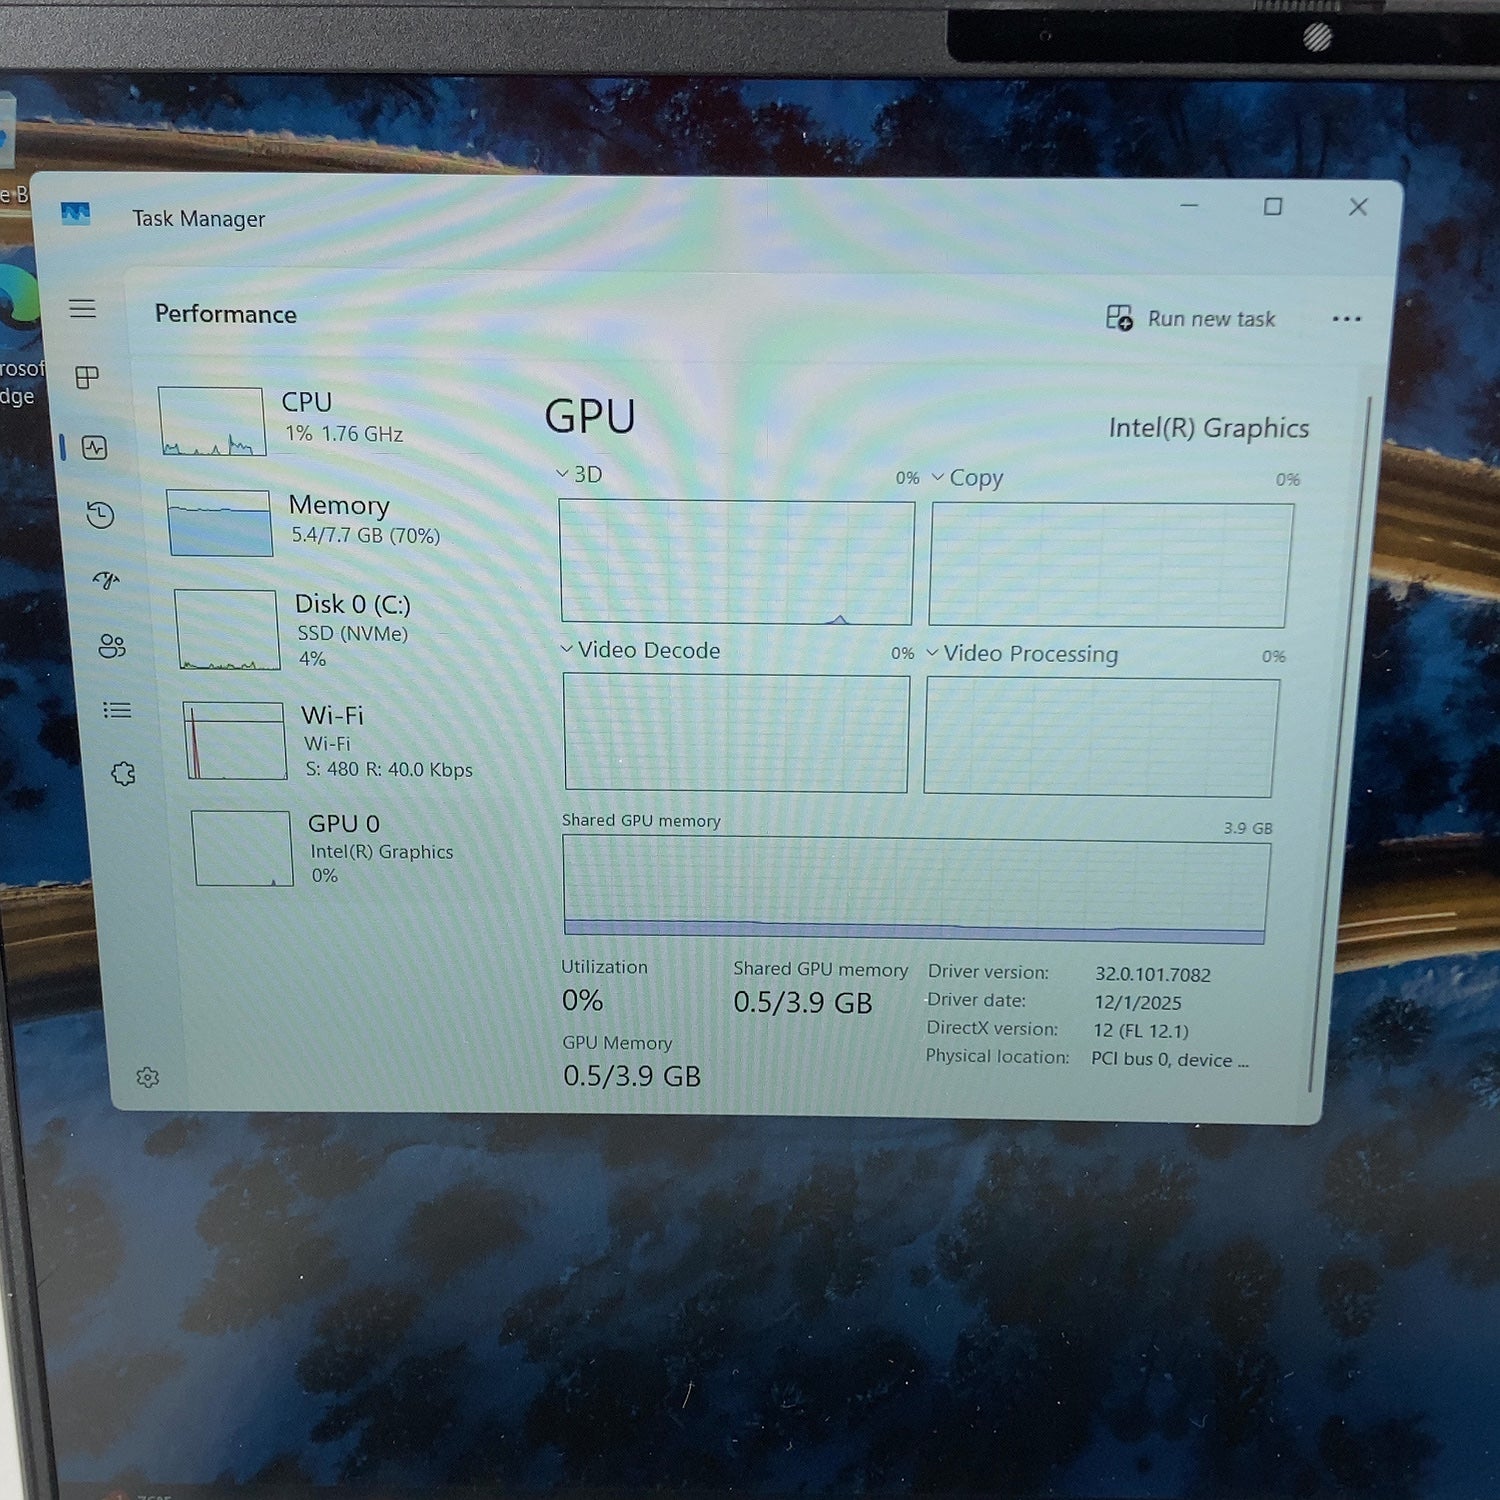Image resolution: width=1500 pixels, height=1500 pixels.
Task: Click the DirectX version 12 (FL 12.1) value
Action: pos(1140,1030)
